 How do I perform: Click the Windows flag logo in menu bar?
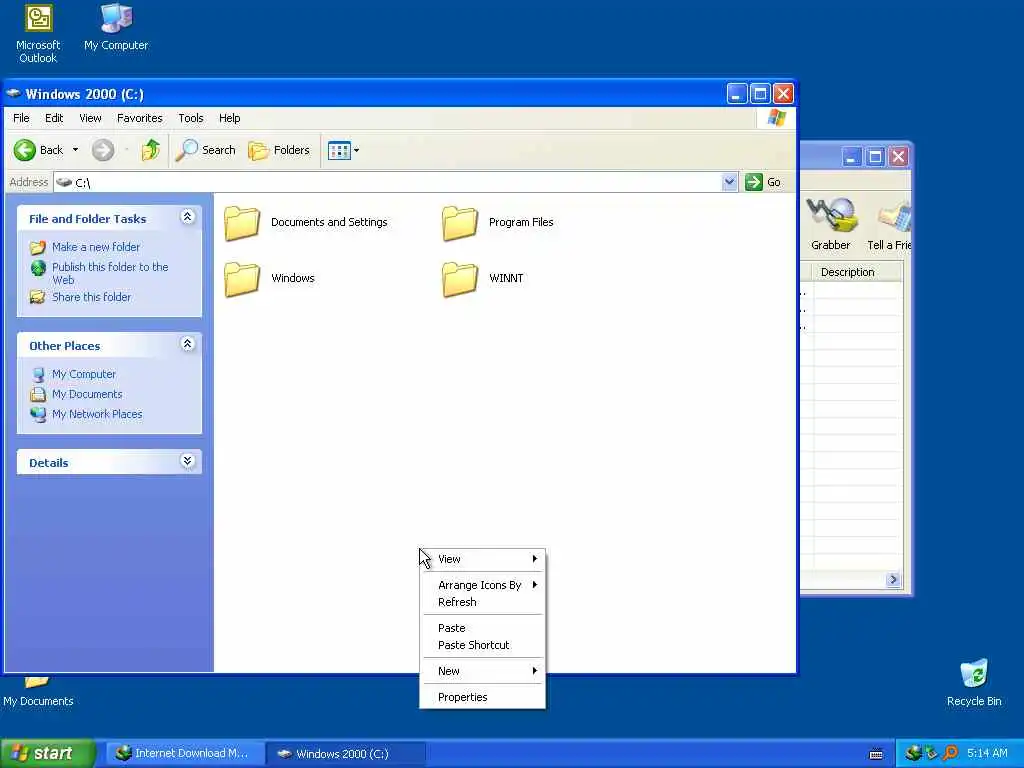click(x=776, y=118)
